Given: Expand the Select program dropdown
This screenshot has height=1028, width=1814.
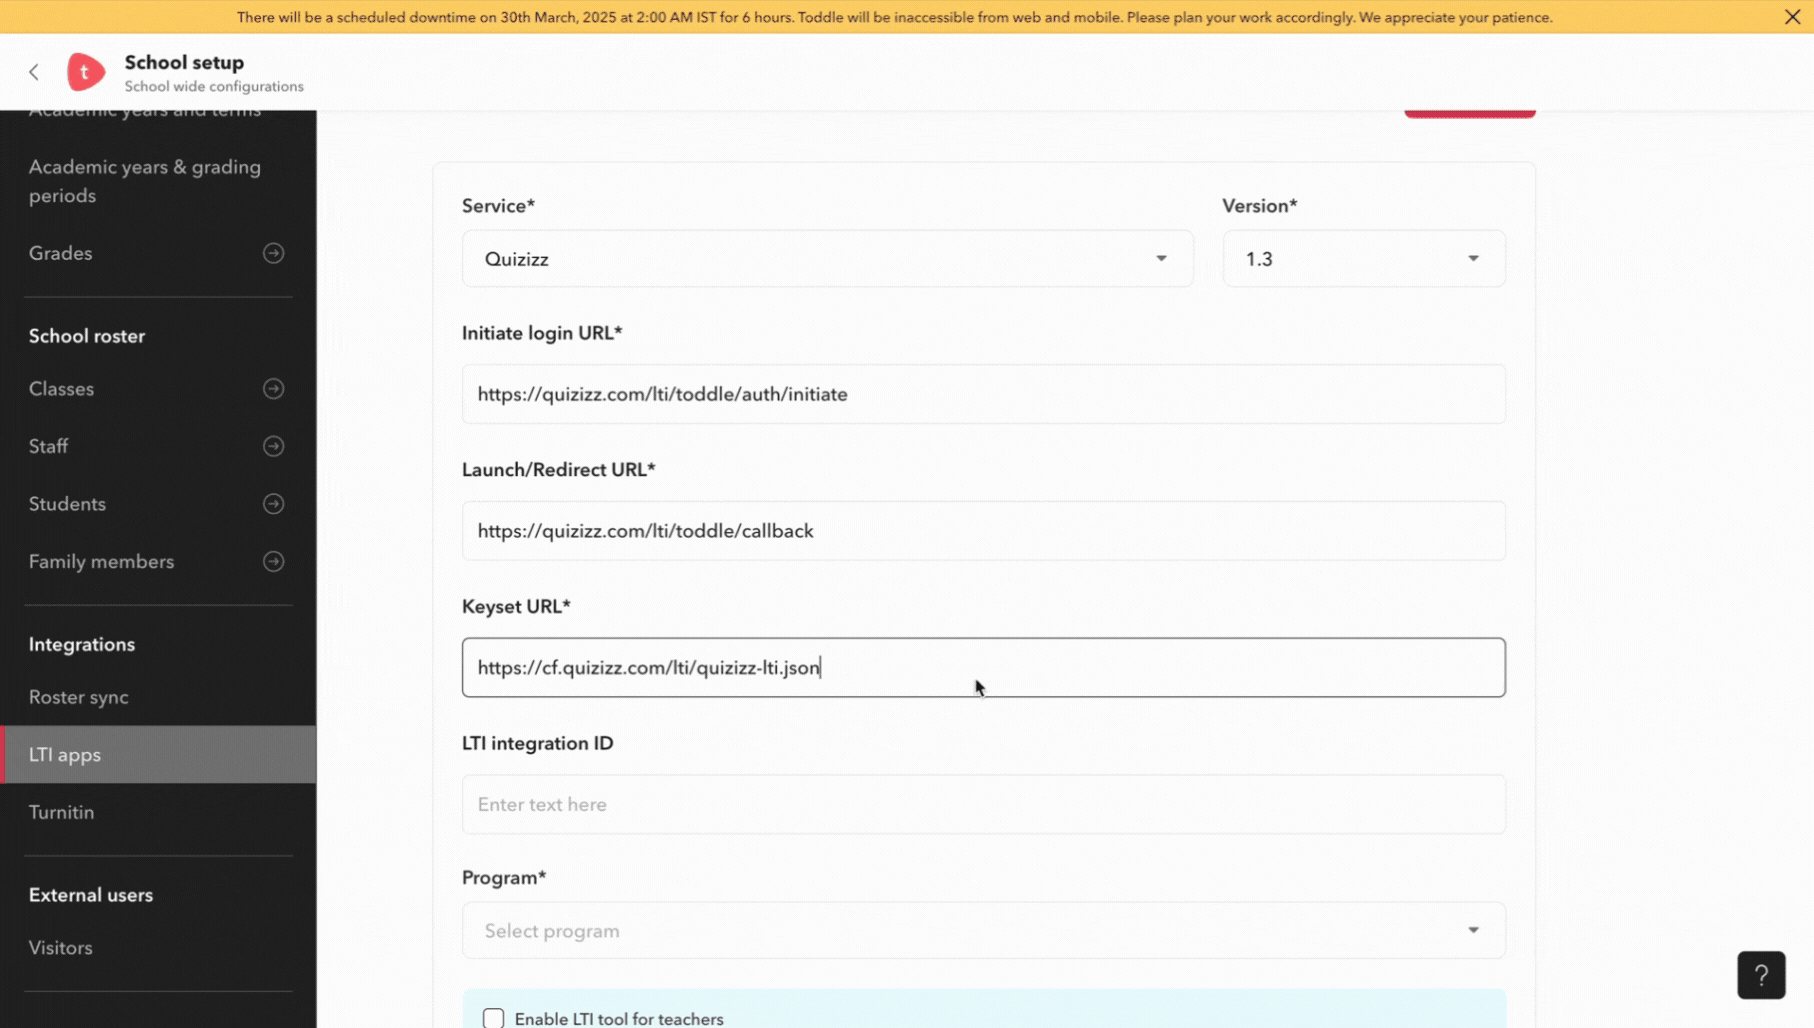Looking at the screenshot, I should [983, 931].
